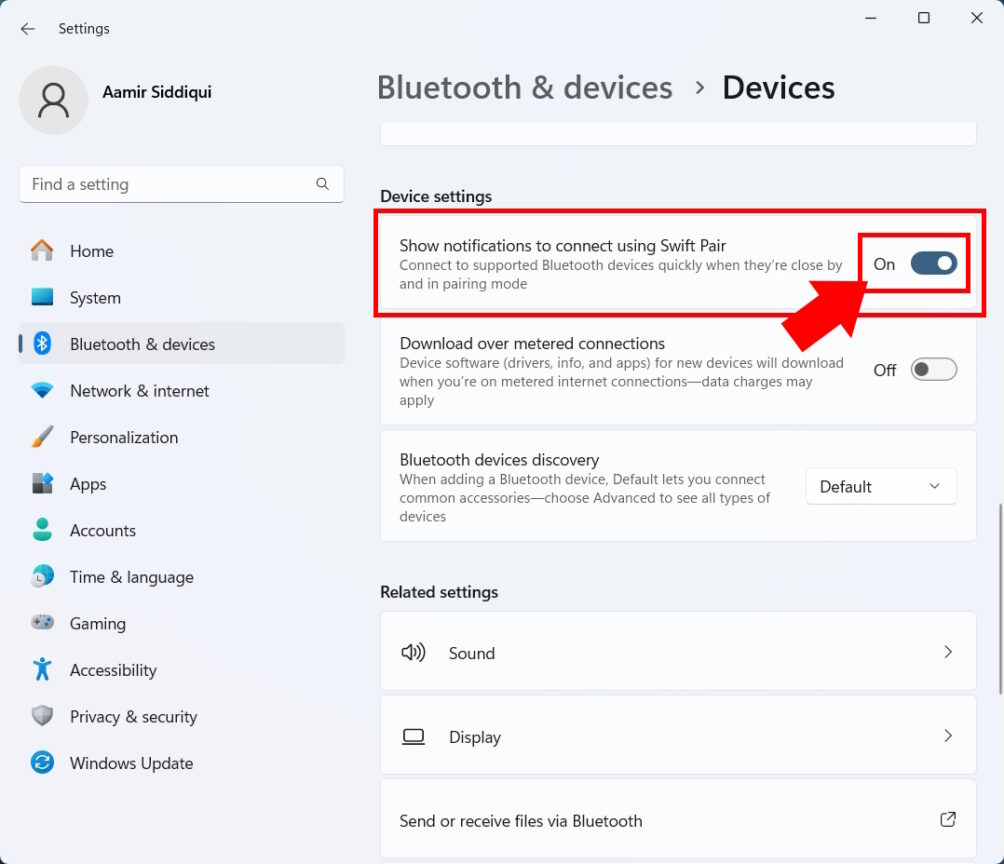Click the Sound speaker icon
Image resolution: width=1004 pixels, height=864 pixels.
413,652
